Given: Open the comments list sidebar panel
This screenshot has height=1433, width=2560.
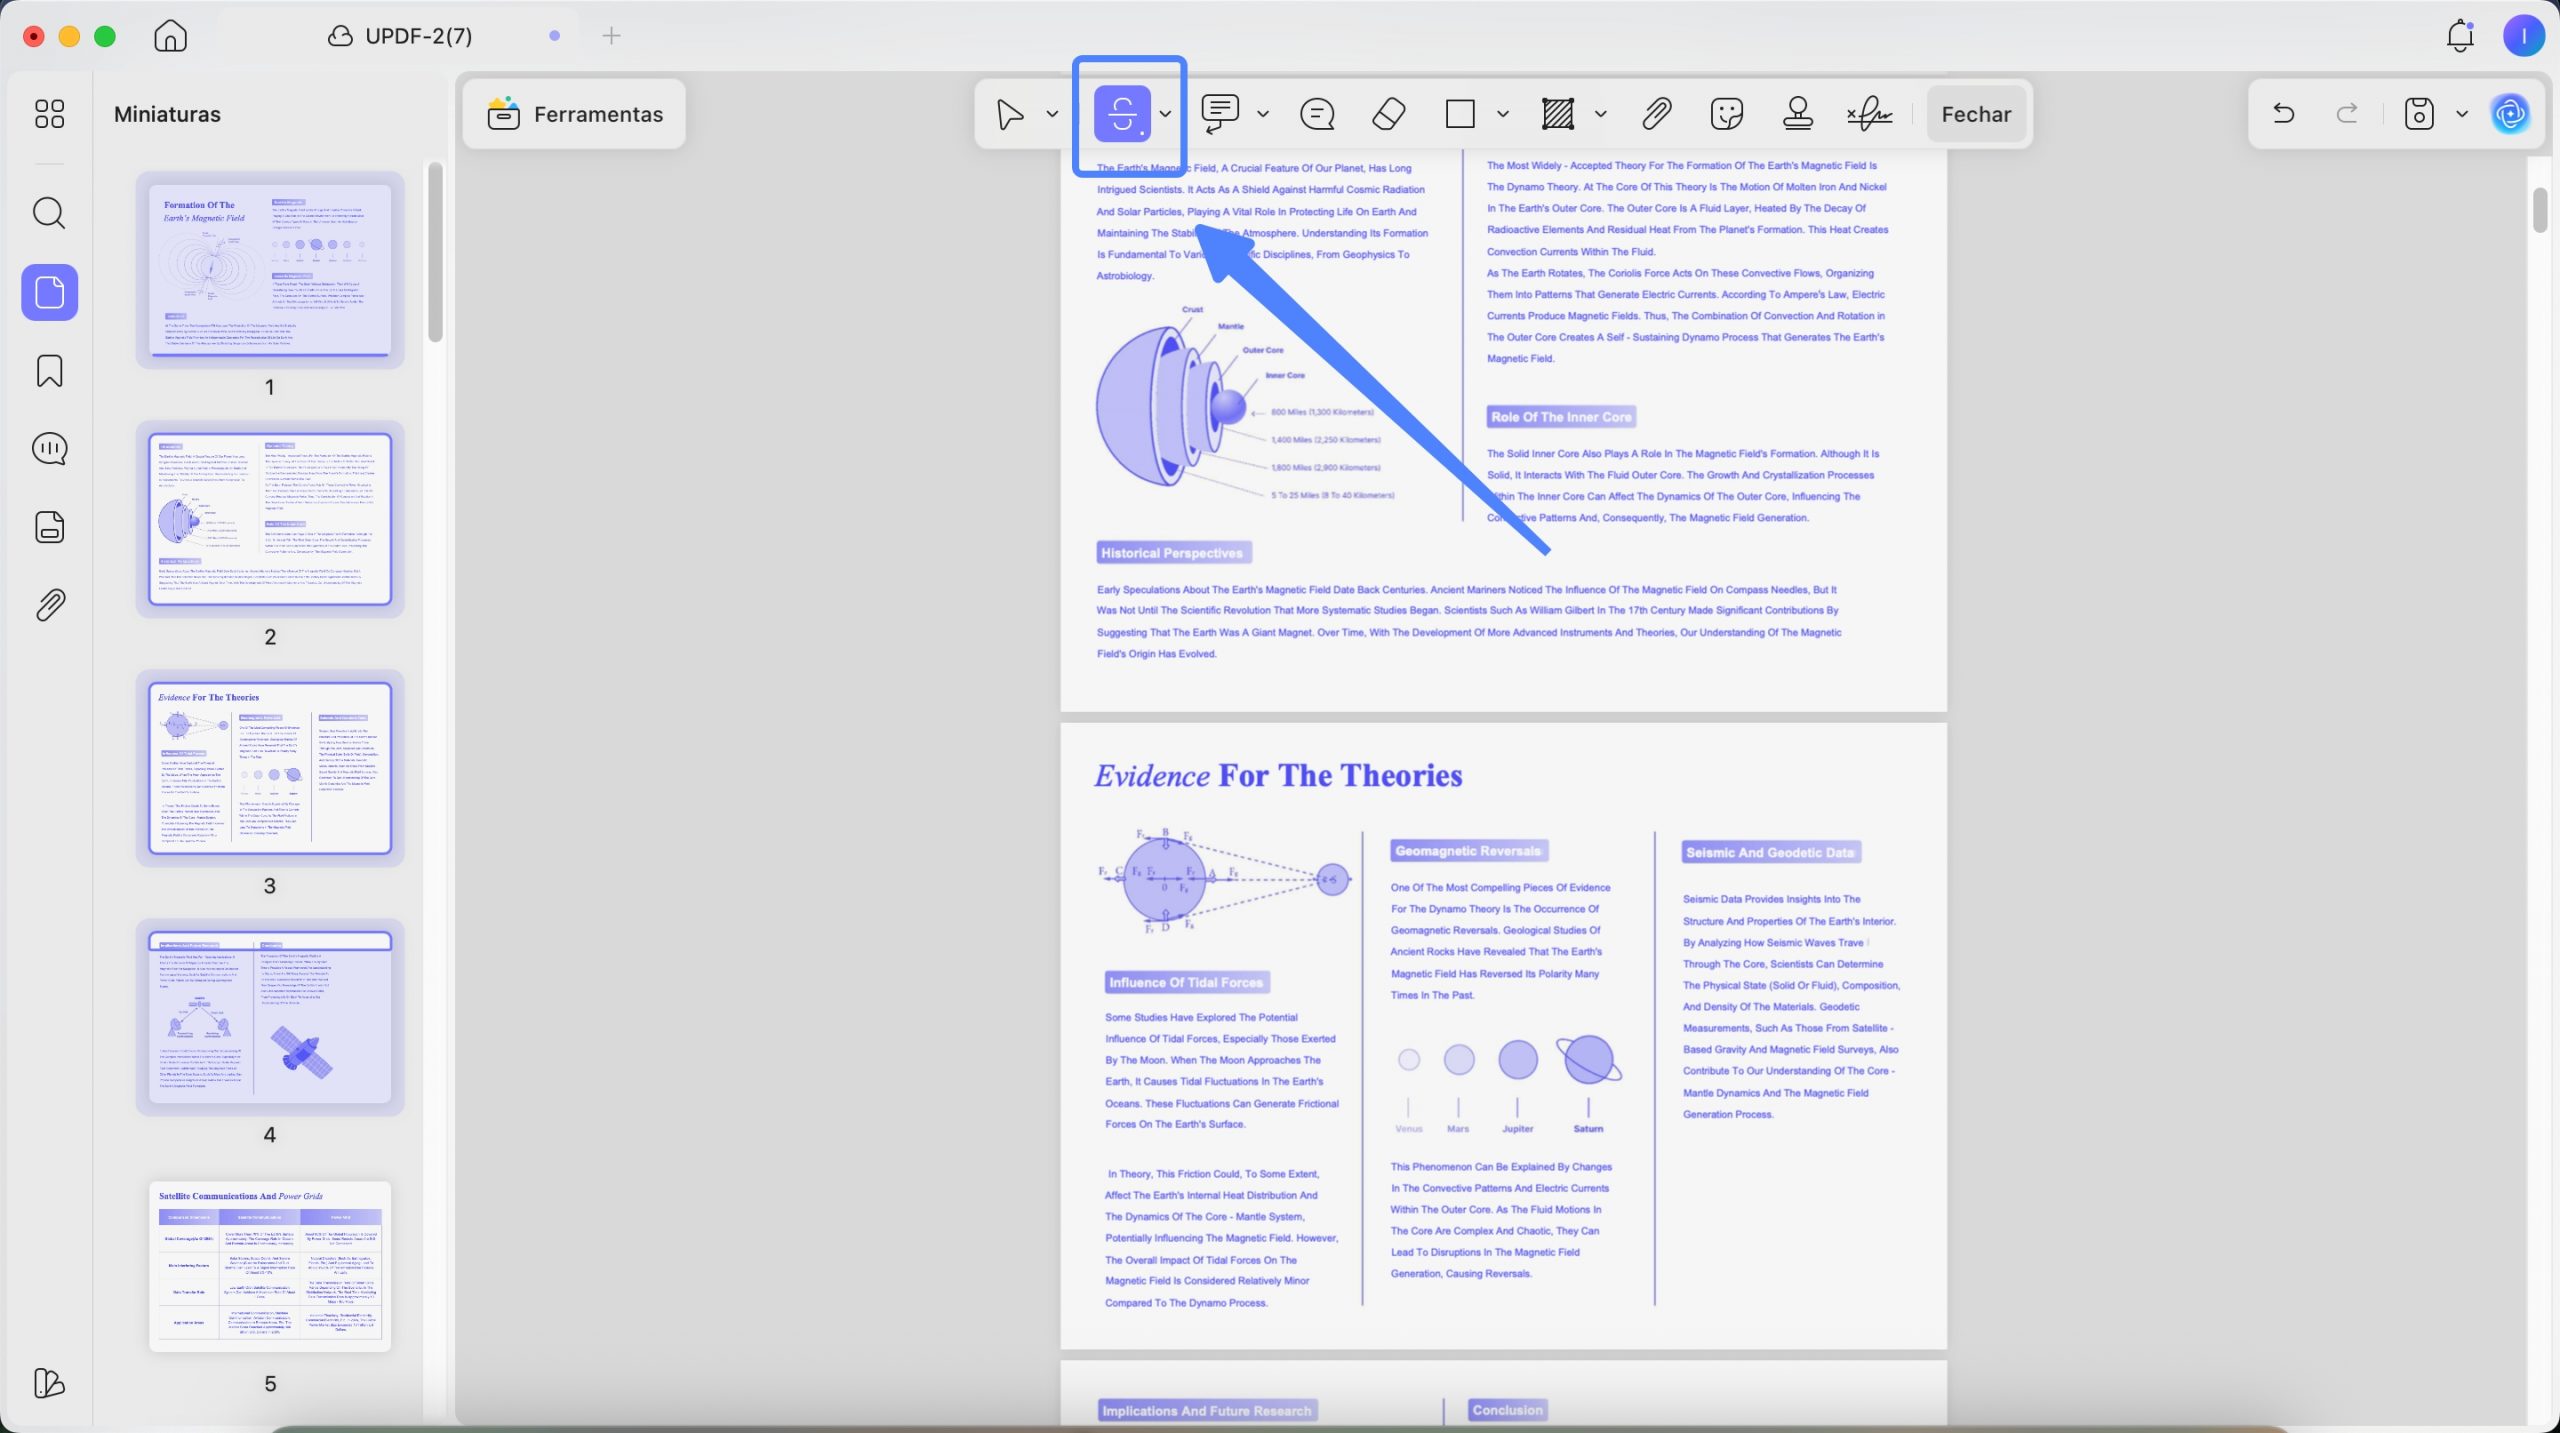Looking at the screenshot, I should pyautogui.click(x=49, y=449).
